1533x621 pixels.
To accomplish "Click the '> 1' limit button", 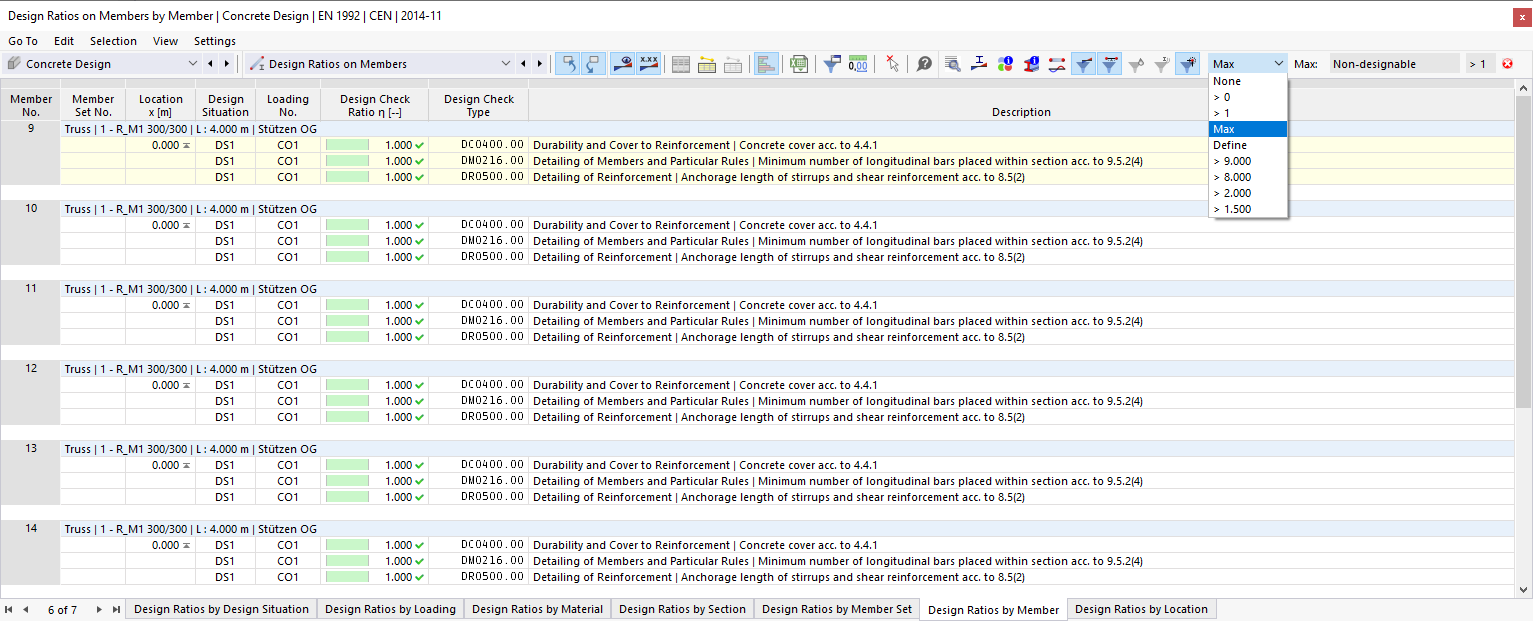I will tap(1478, 64).
